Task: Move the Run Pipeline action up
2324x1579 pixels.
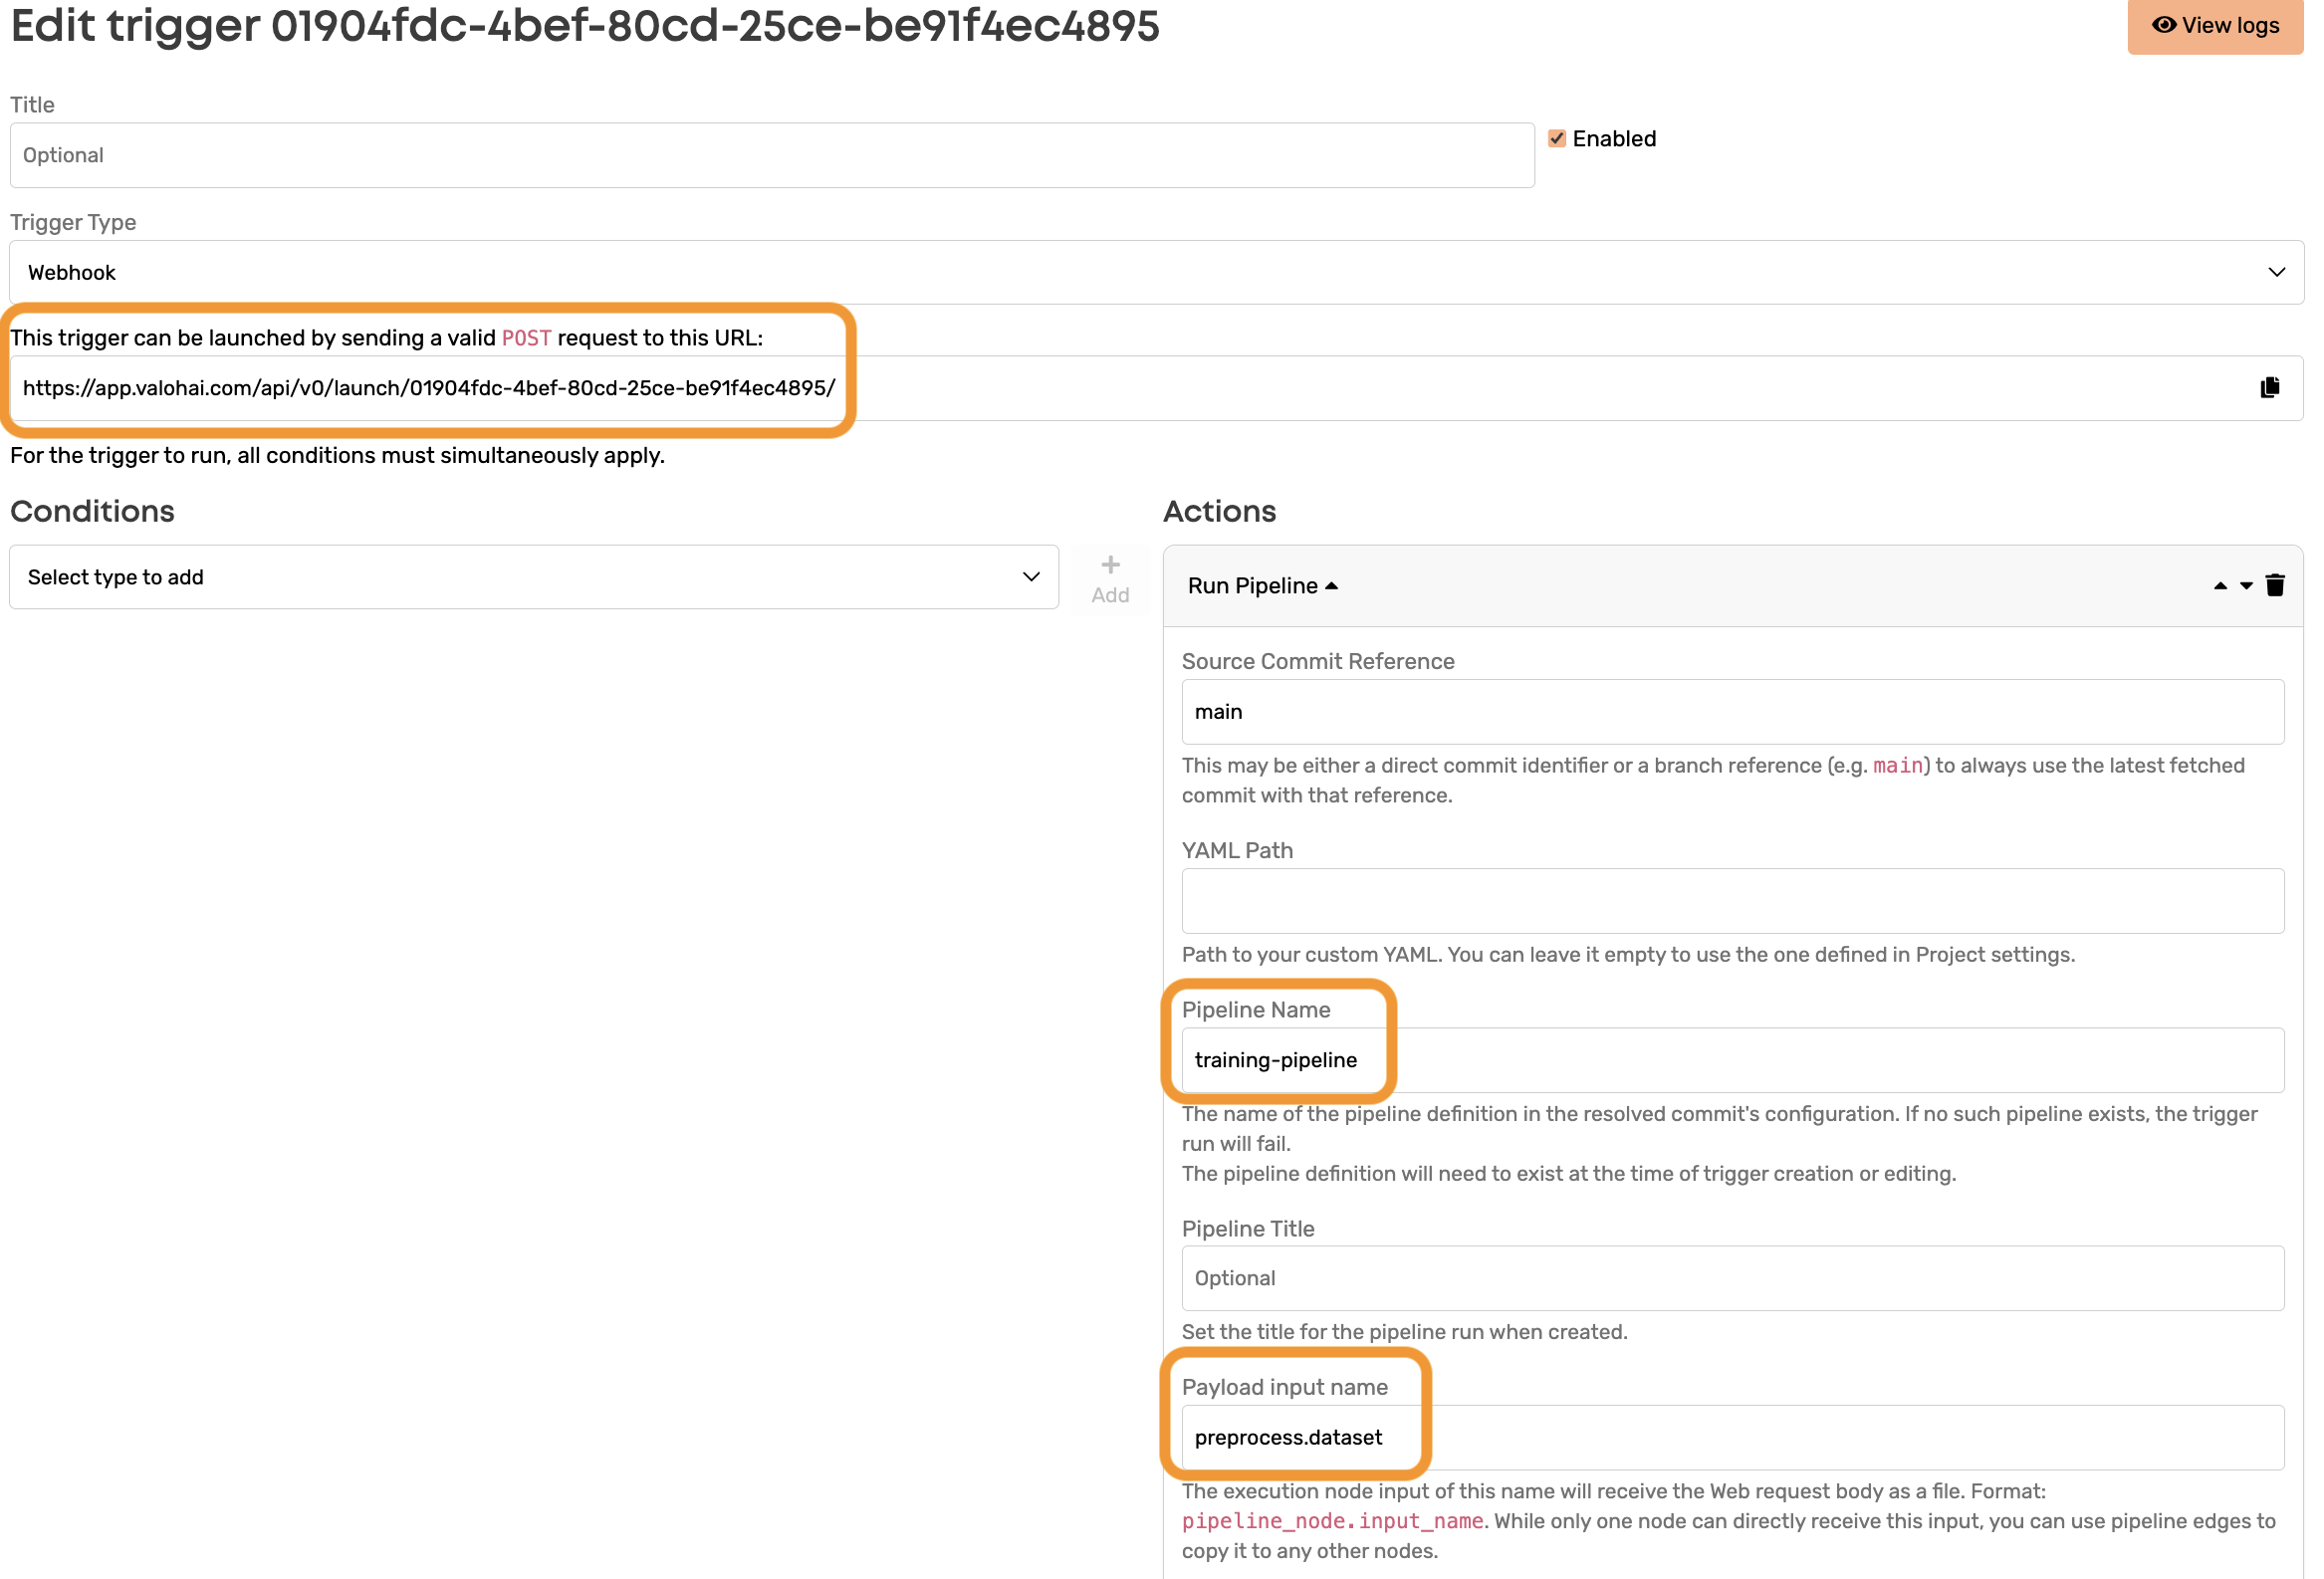Action: coord(2219,586)
